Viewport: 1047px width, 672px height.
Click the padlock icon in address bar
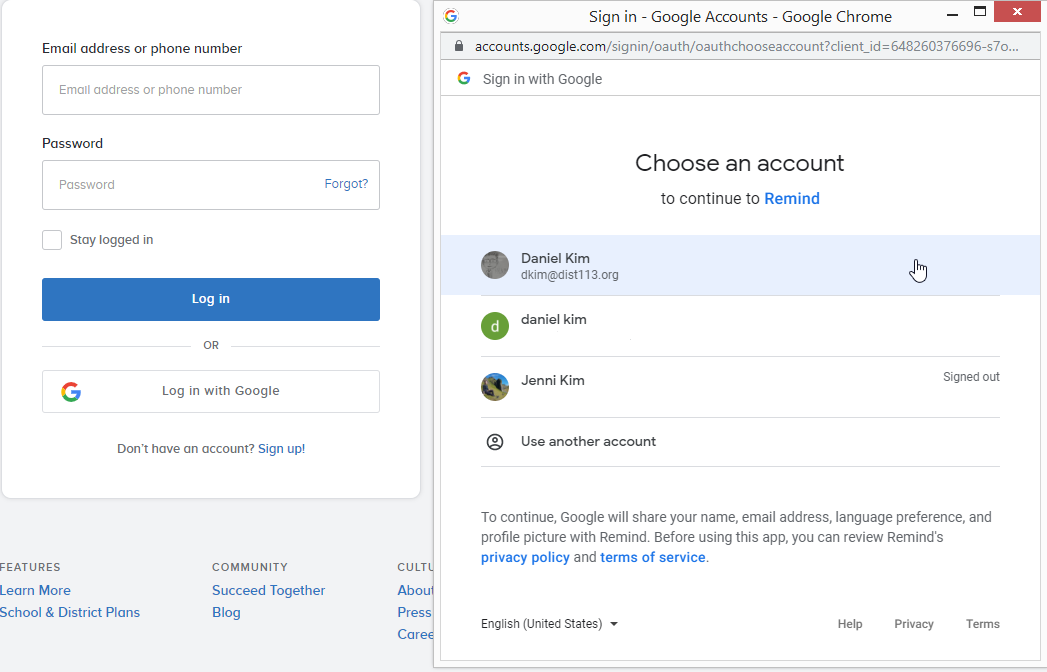(x=458, y=46)
